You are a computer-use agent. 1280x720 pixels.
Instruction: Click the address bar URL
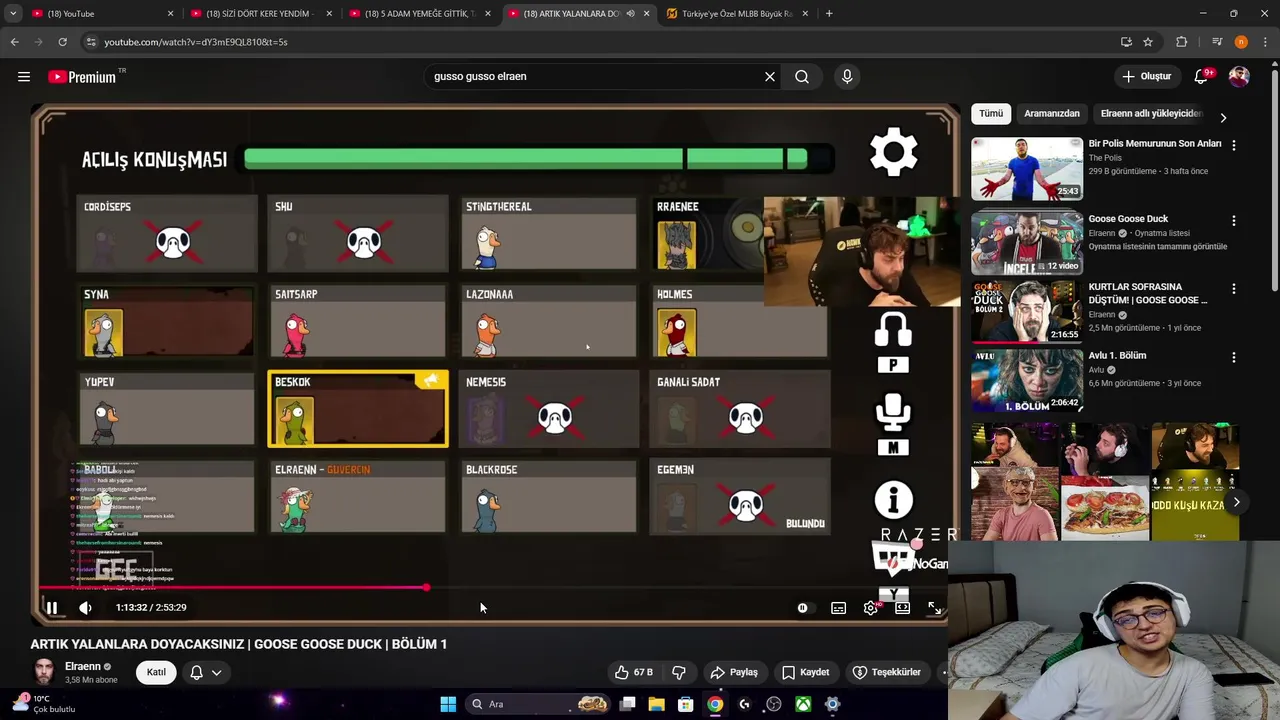pyautogui.click(x=196, y=42)
